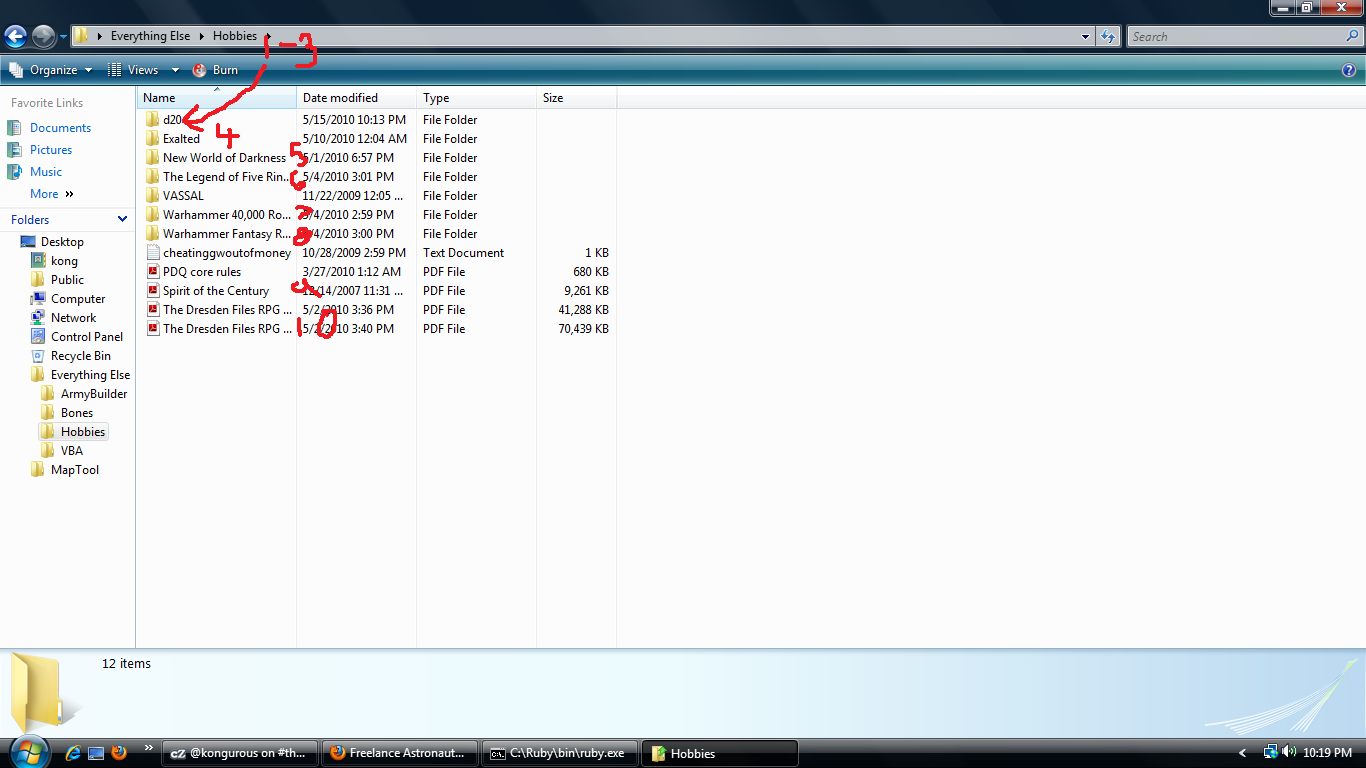The width and height of the screenshot is (1366, 768).
Task: Open the breadcrumb arrow before Everything Else
Action: click(x=99, y=36)
